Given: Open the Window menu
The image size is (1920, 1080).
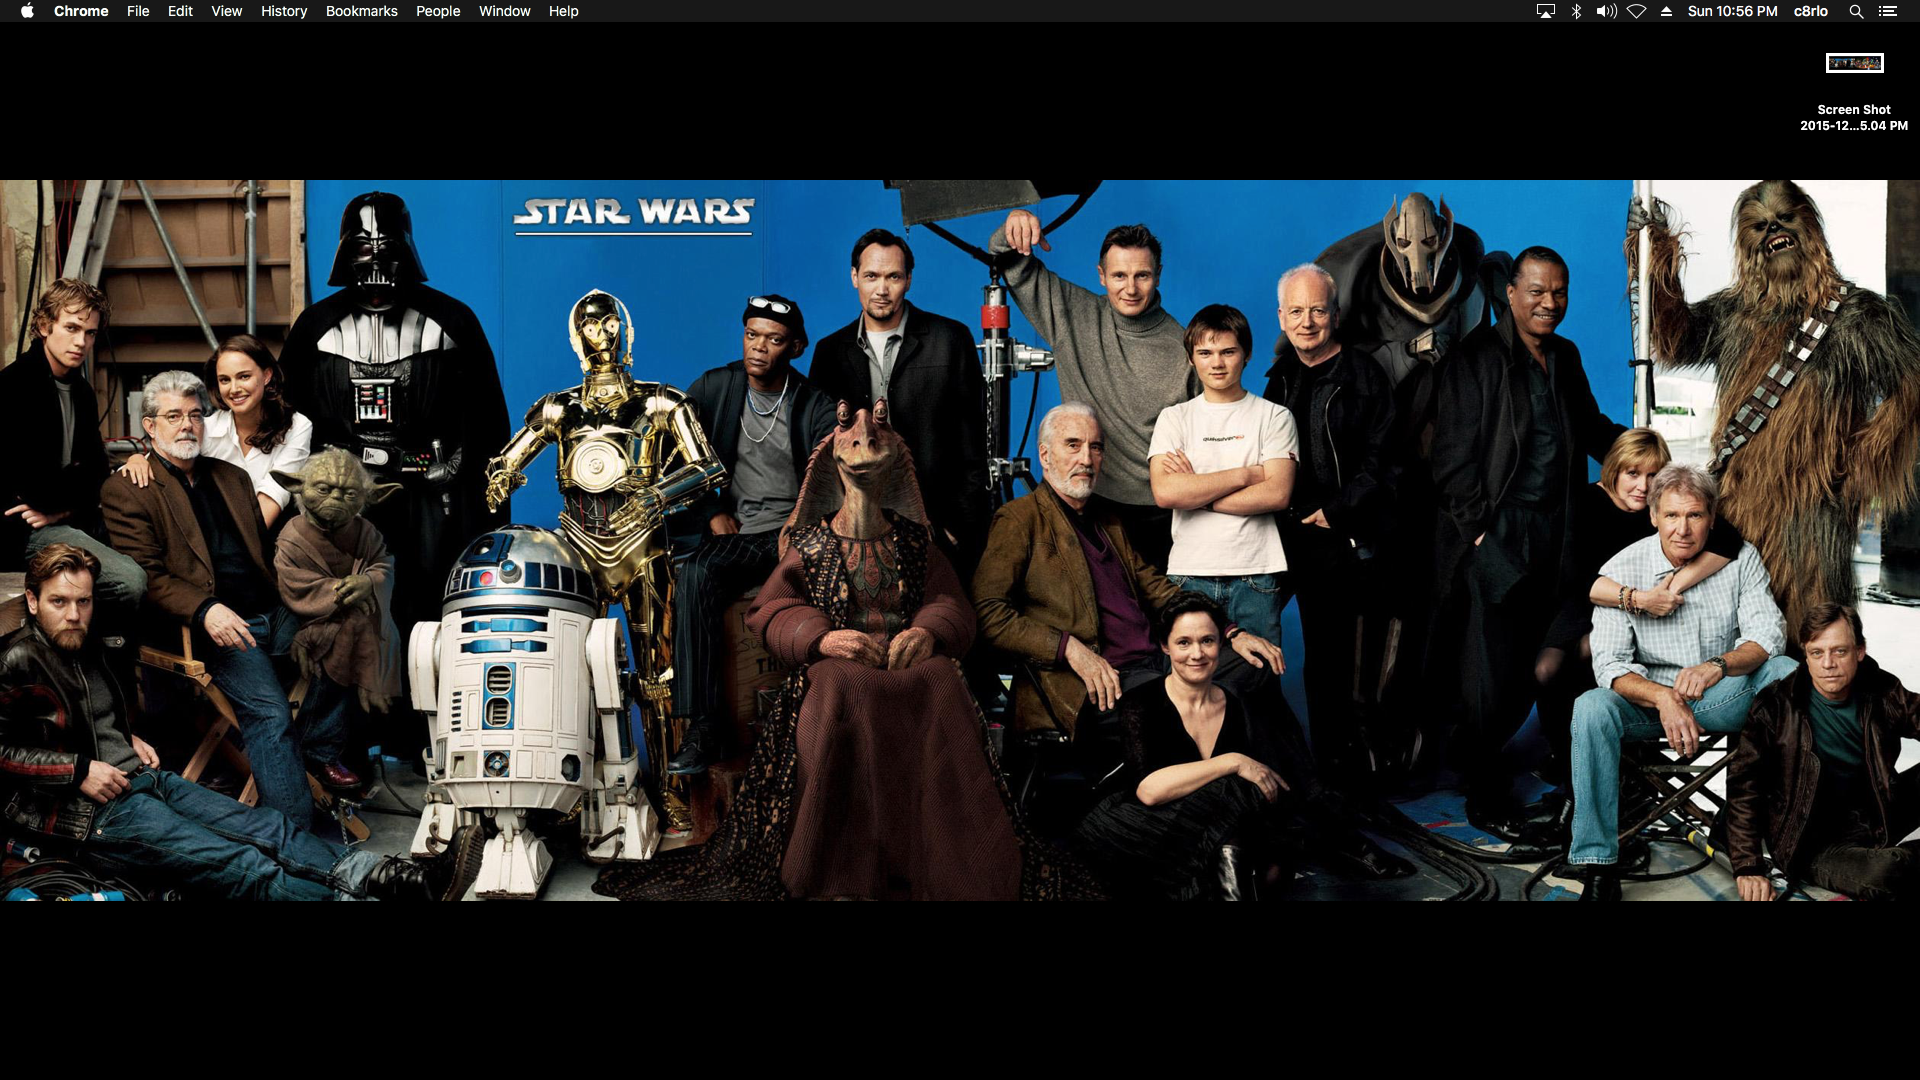Looking at the screenshot, I should point(504,11).
